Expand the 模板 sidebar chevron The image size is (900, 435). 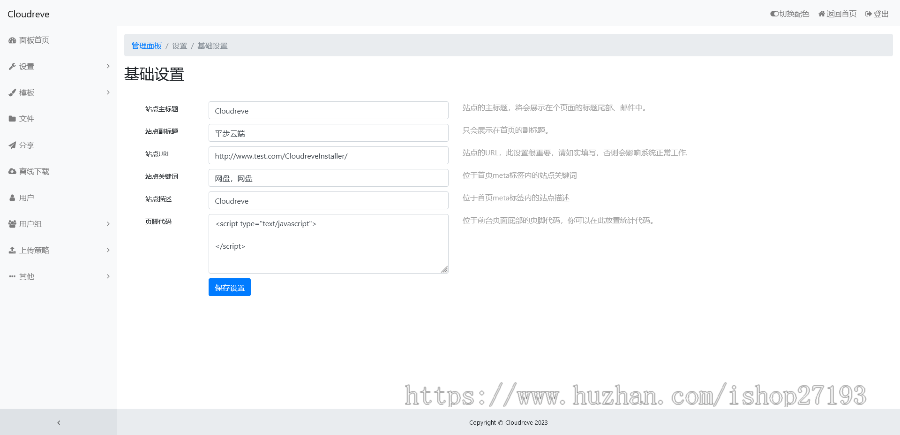click(108, 92)
